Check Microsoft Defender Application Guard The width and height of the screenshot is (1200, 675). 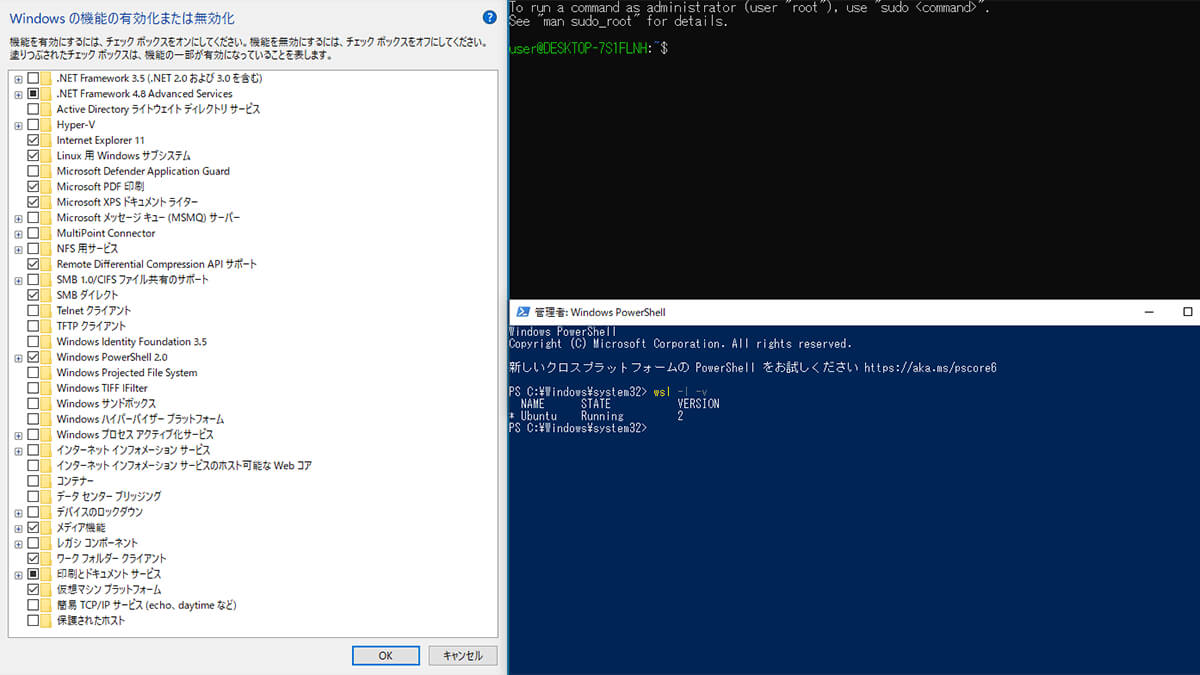click(33, 171)
